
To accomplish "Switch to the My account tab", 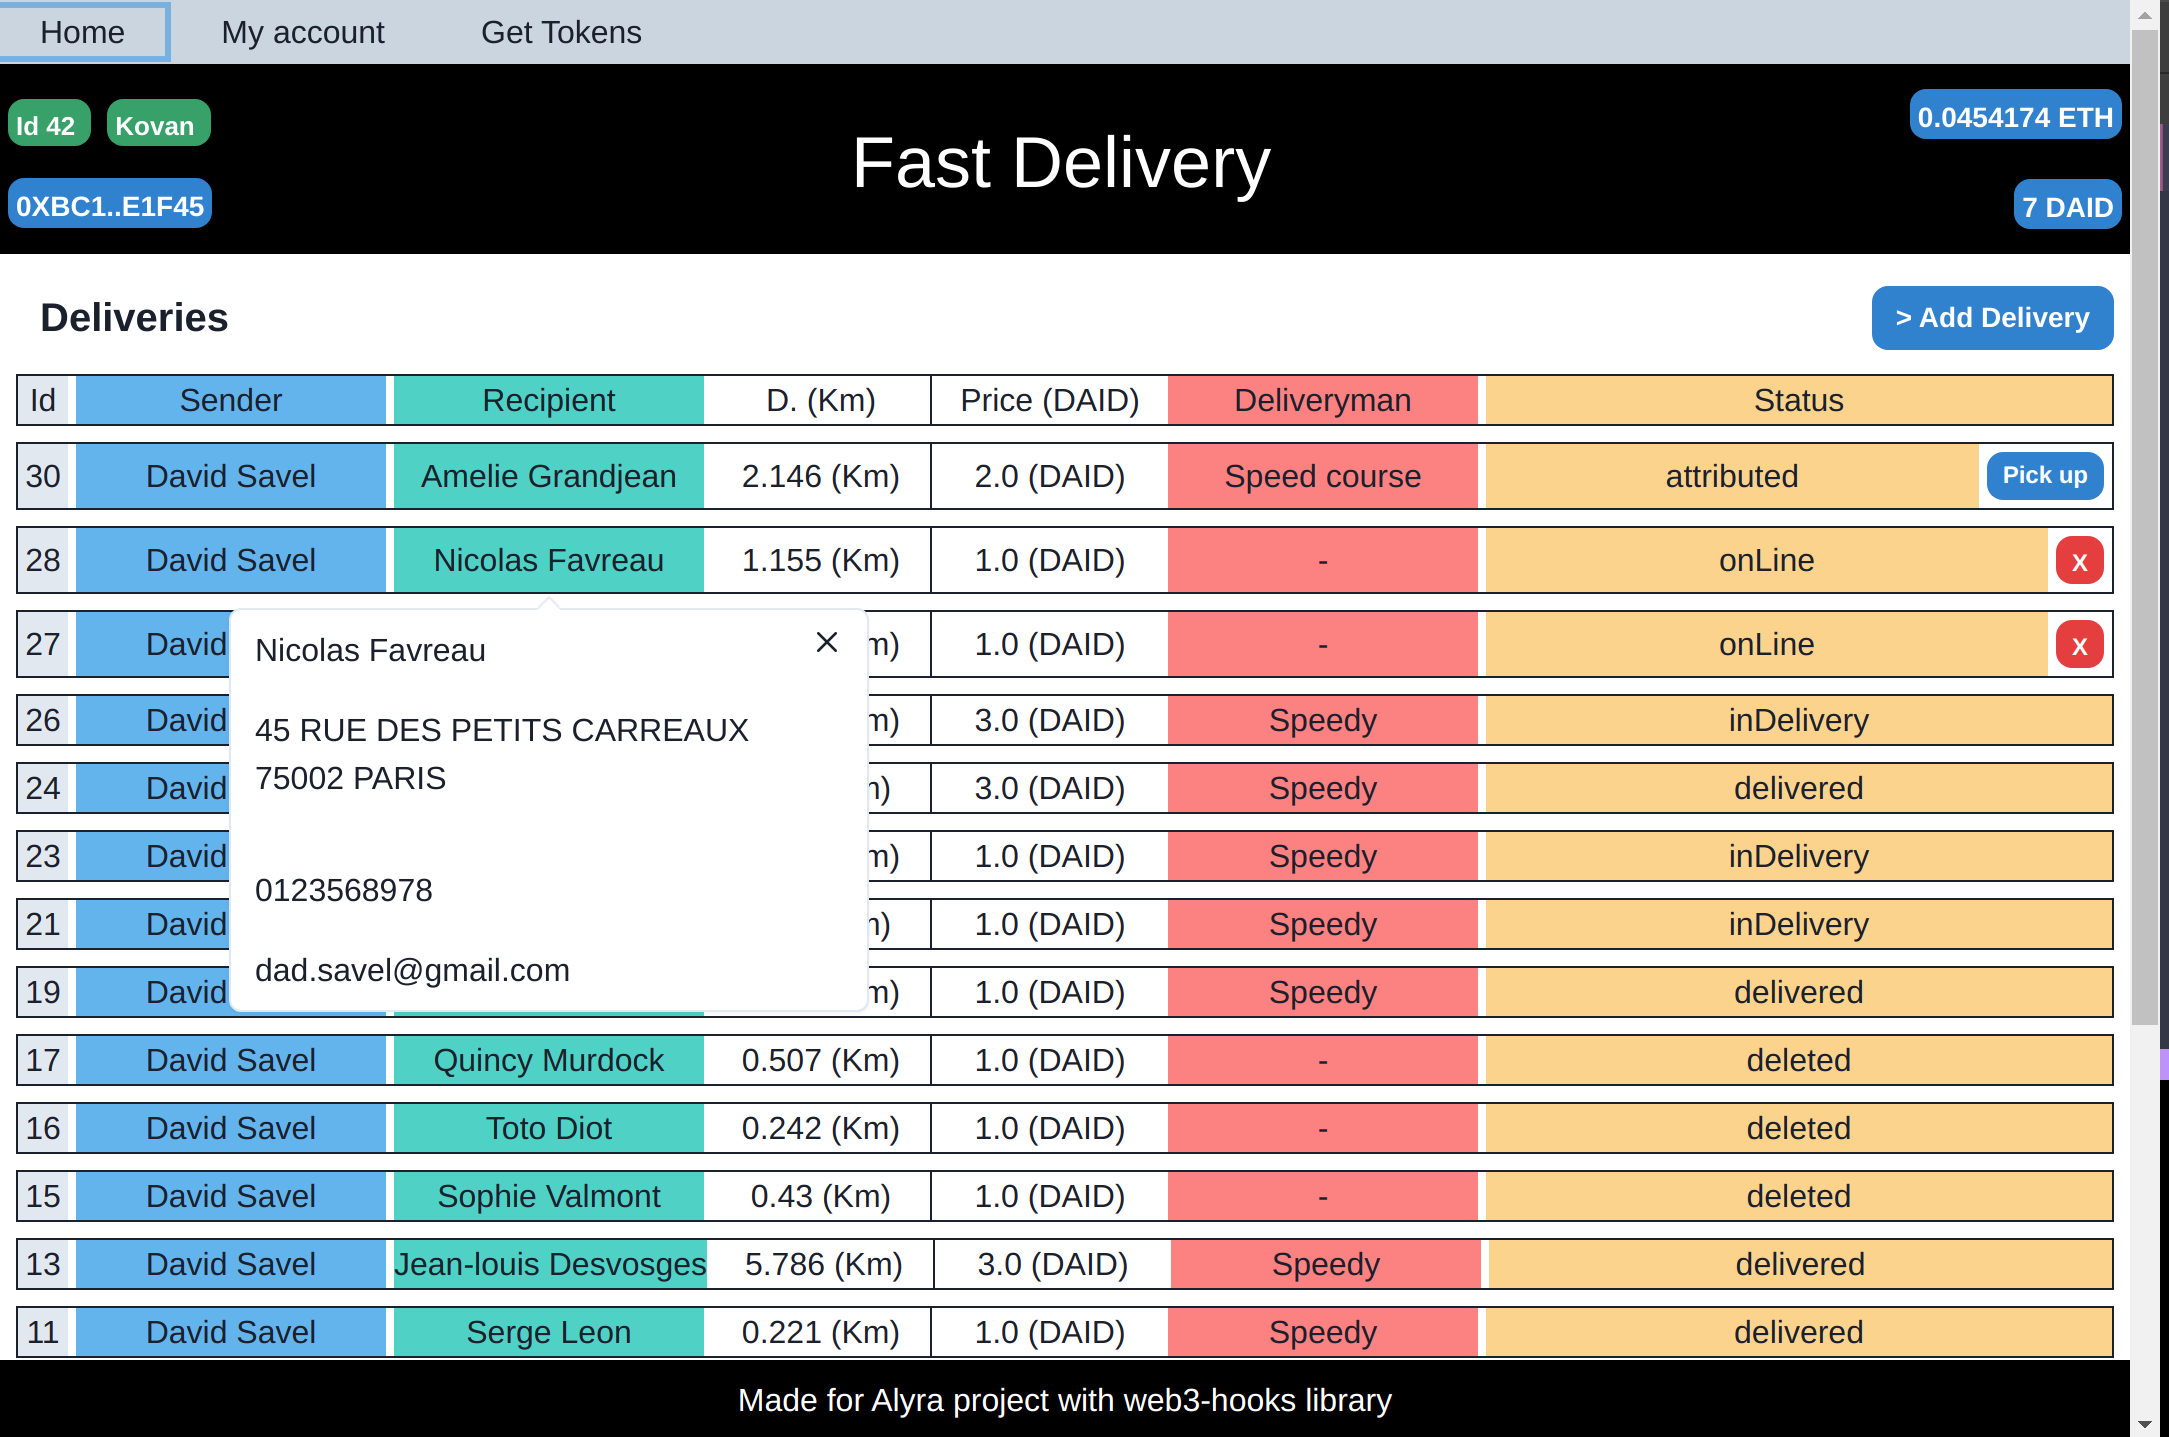I will 302,31.
